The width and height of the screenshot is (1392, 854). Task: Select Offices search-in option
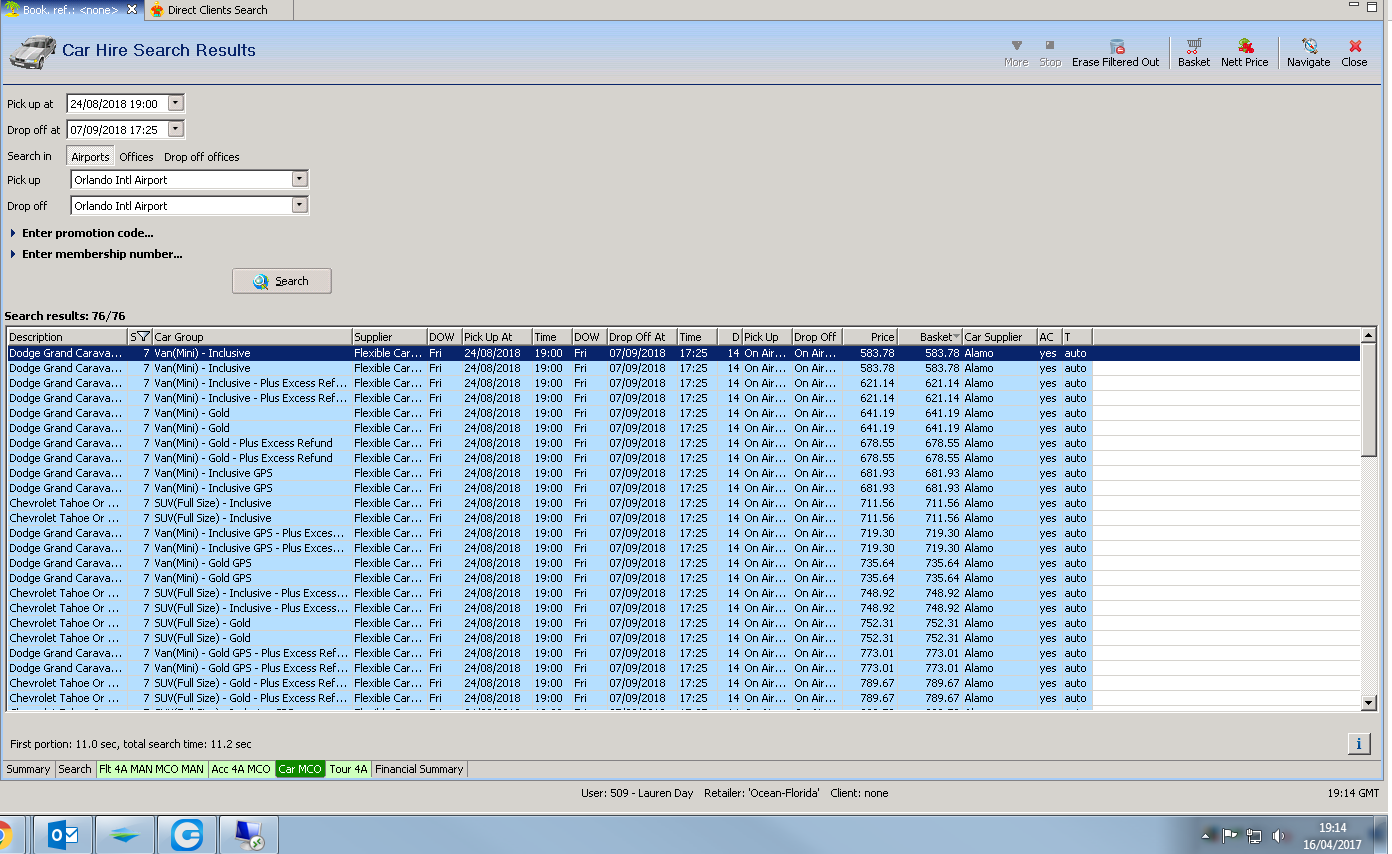pos(137,157)
